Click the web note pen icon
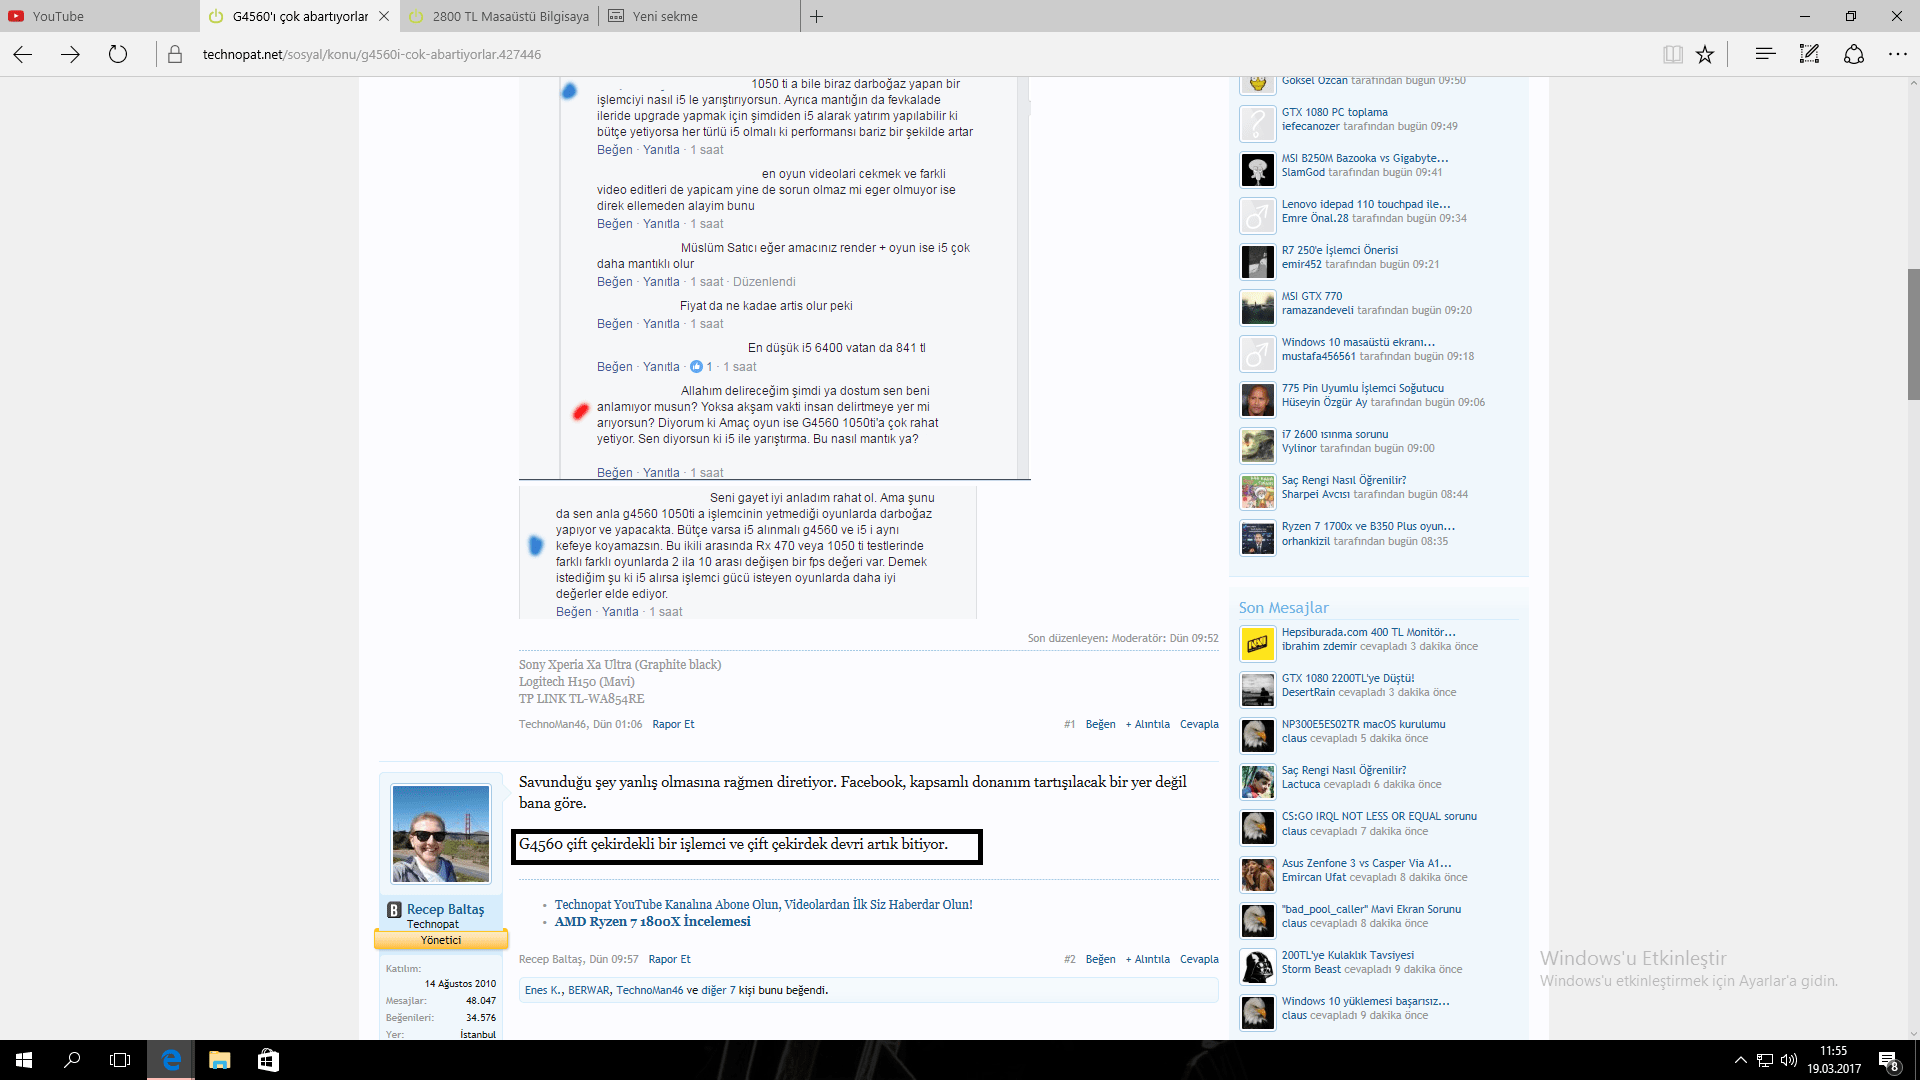 (1809, 54)
